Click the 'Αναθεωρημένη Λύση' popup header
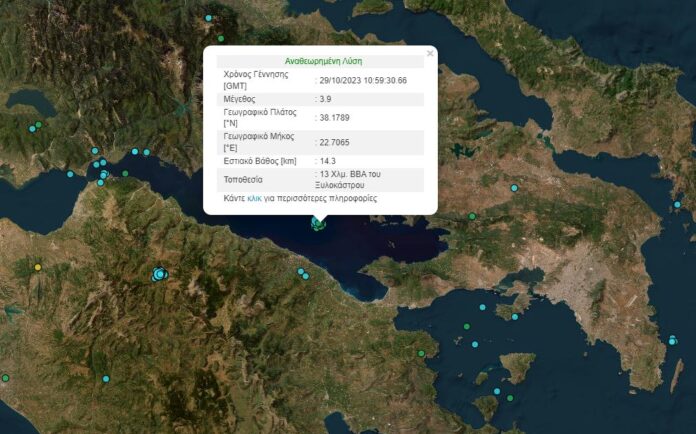The image size is (696, 434). point(323,61)
